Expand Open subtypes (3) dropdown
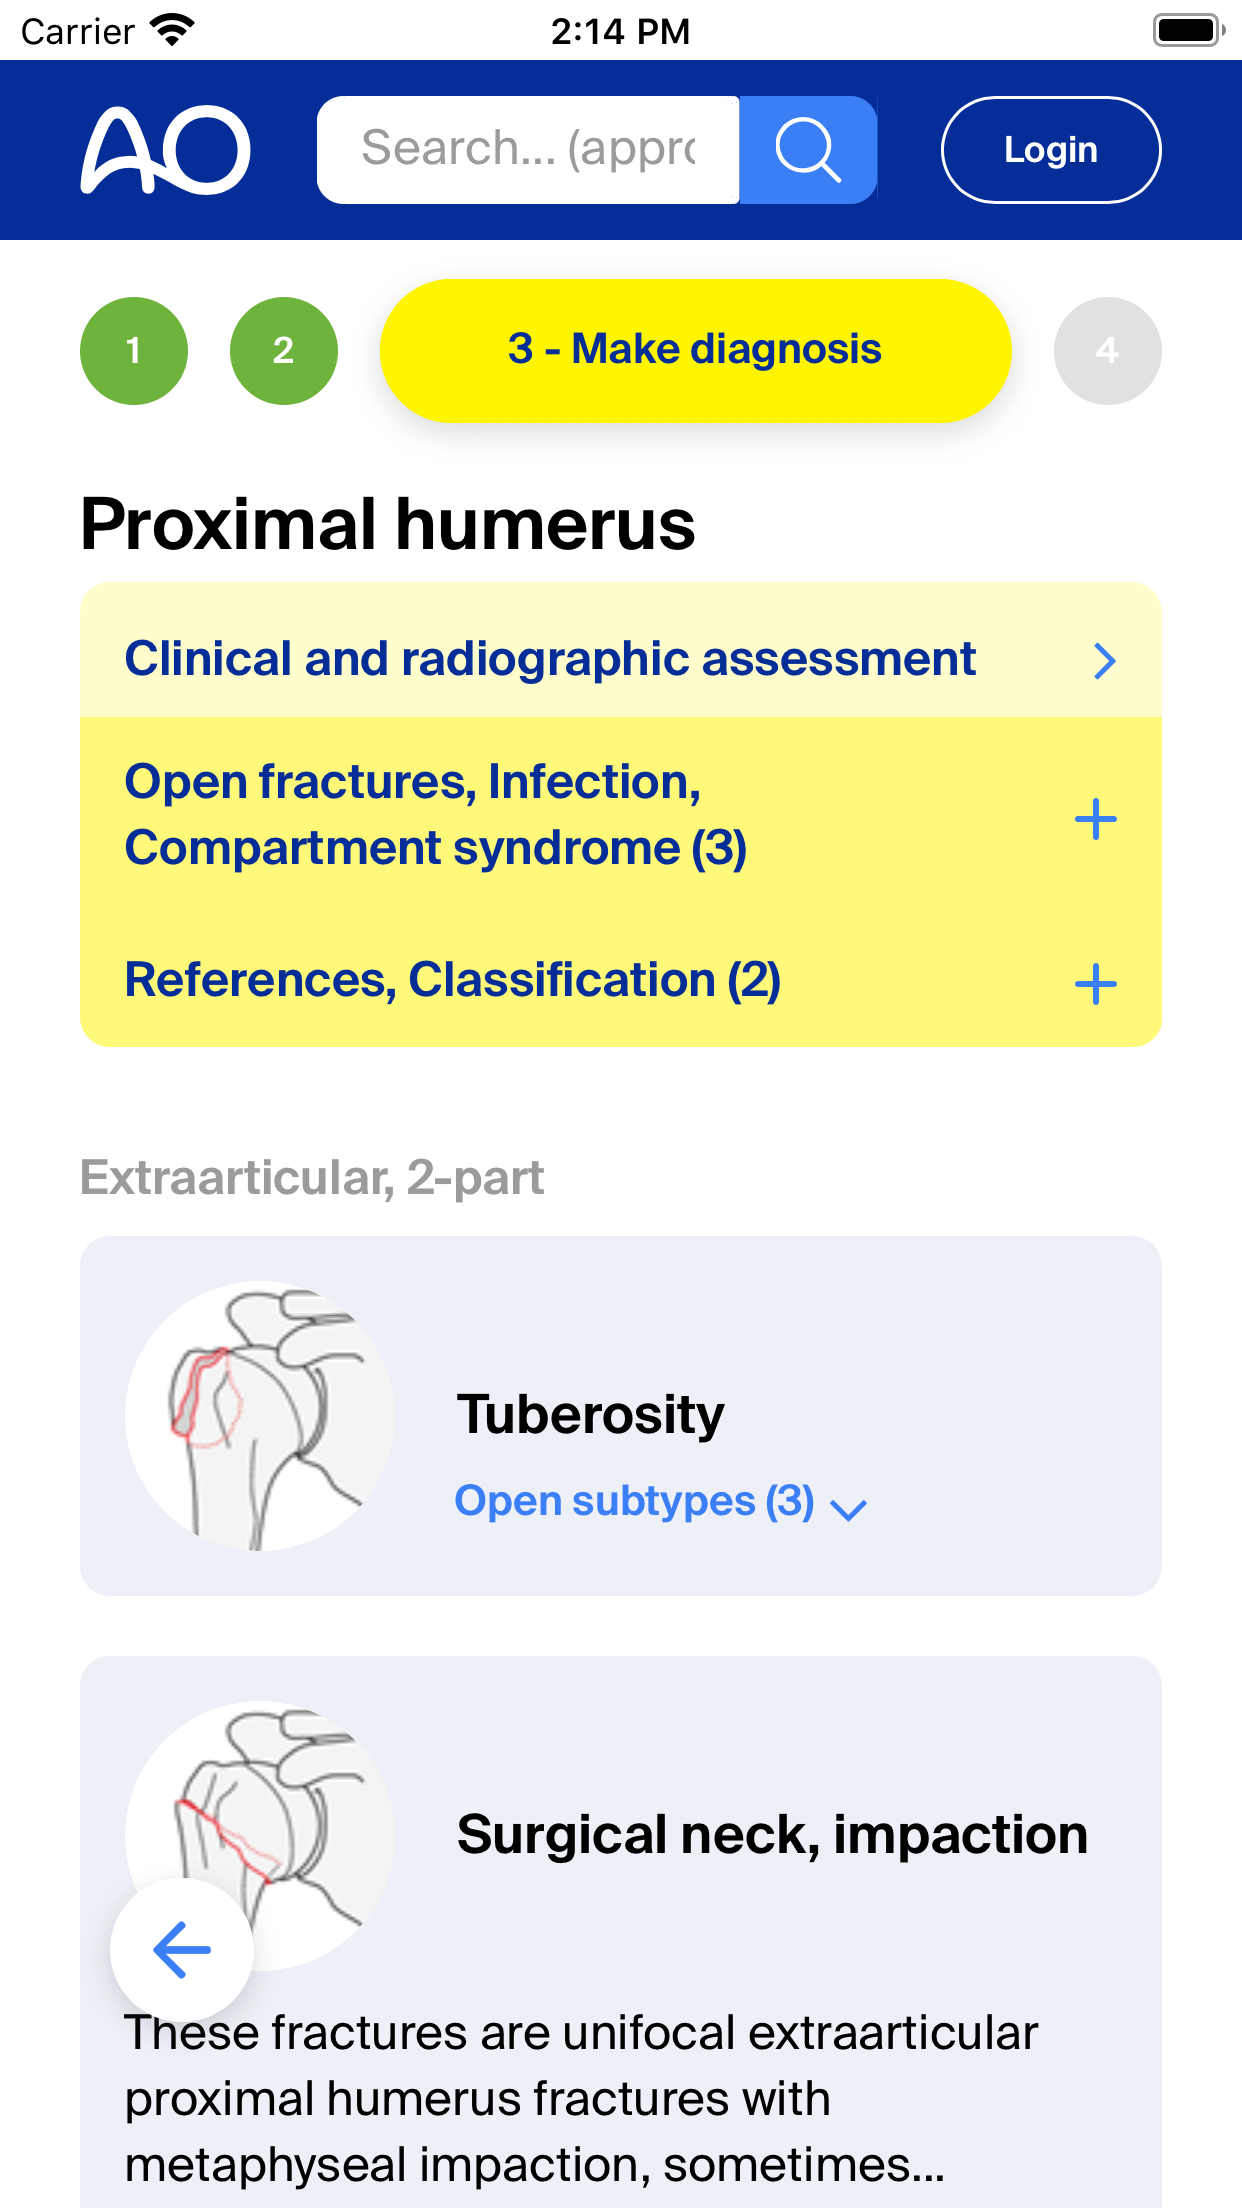 click(660, 1502)
